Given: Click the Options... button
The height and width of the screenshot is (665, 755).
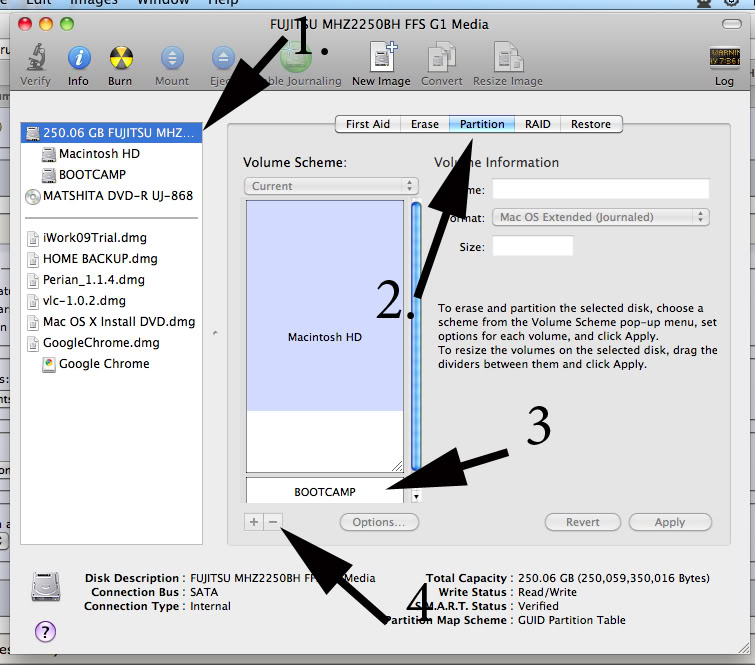Looking at the screenshot, I should [x=379, y=522].
